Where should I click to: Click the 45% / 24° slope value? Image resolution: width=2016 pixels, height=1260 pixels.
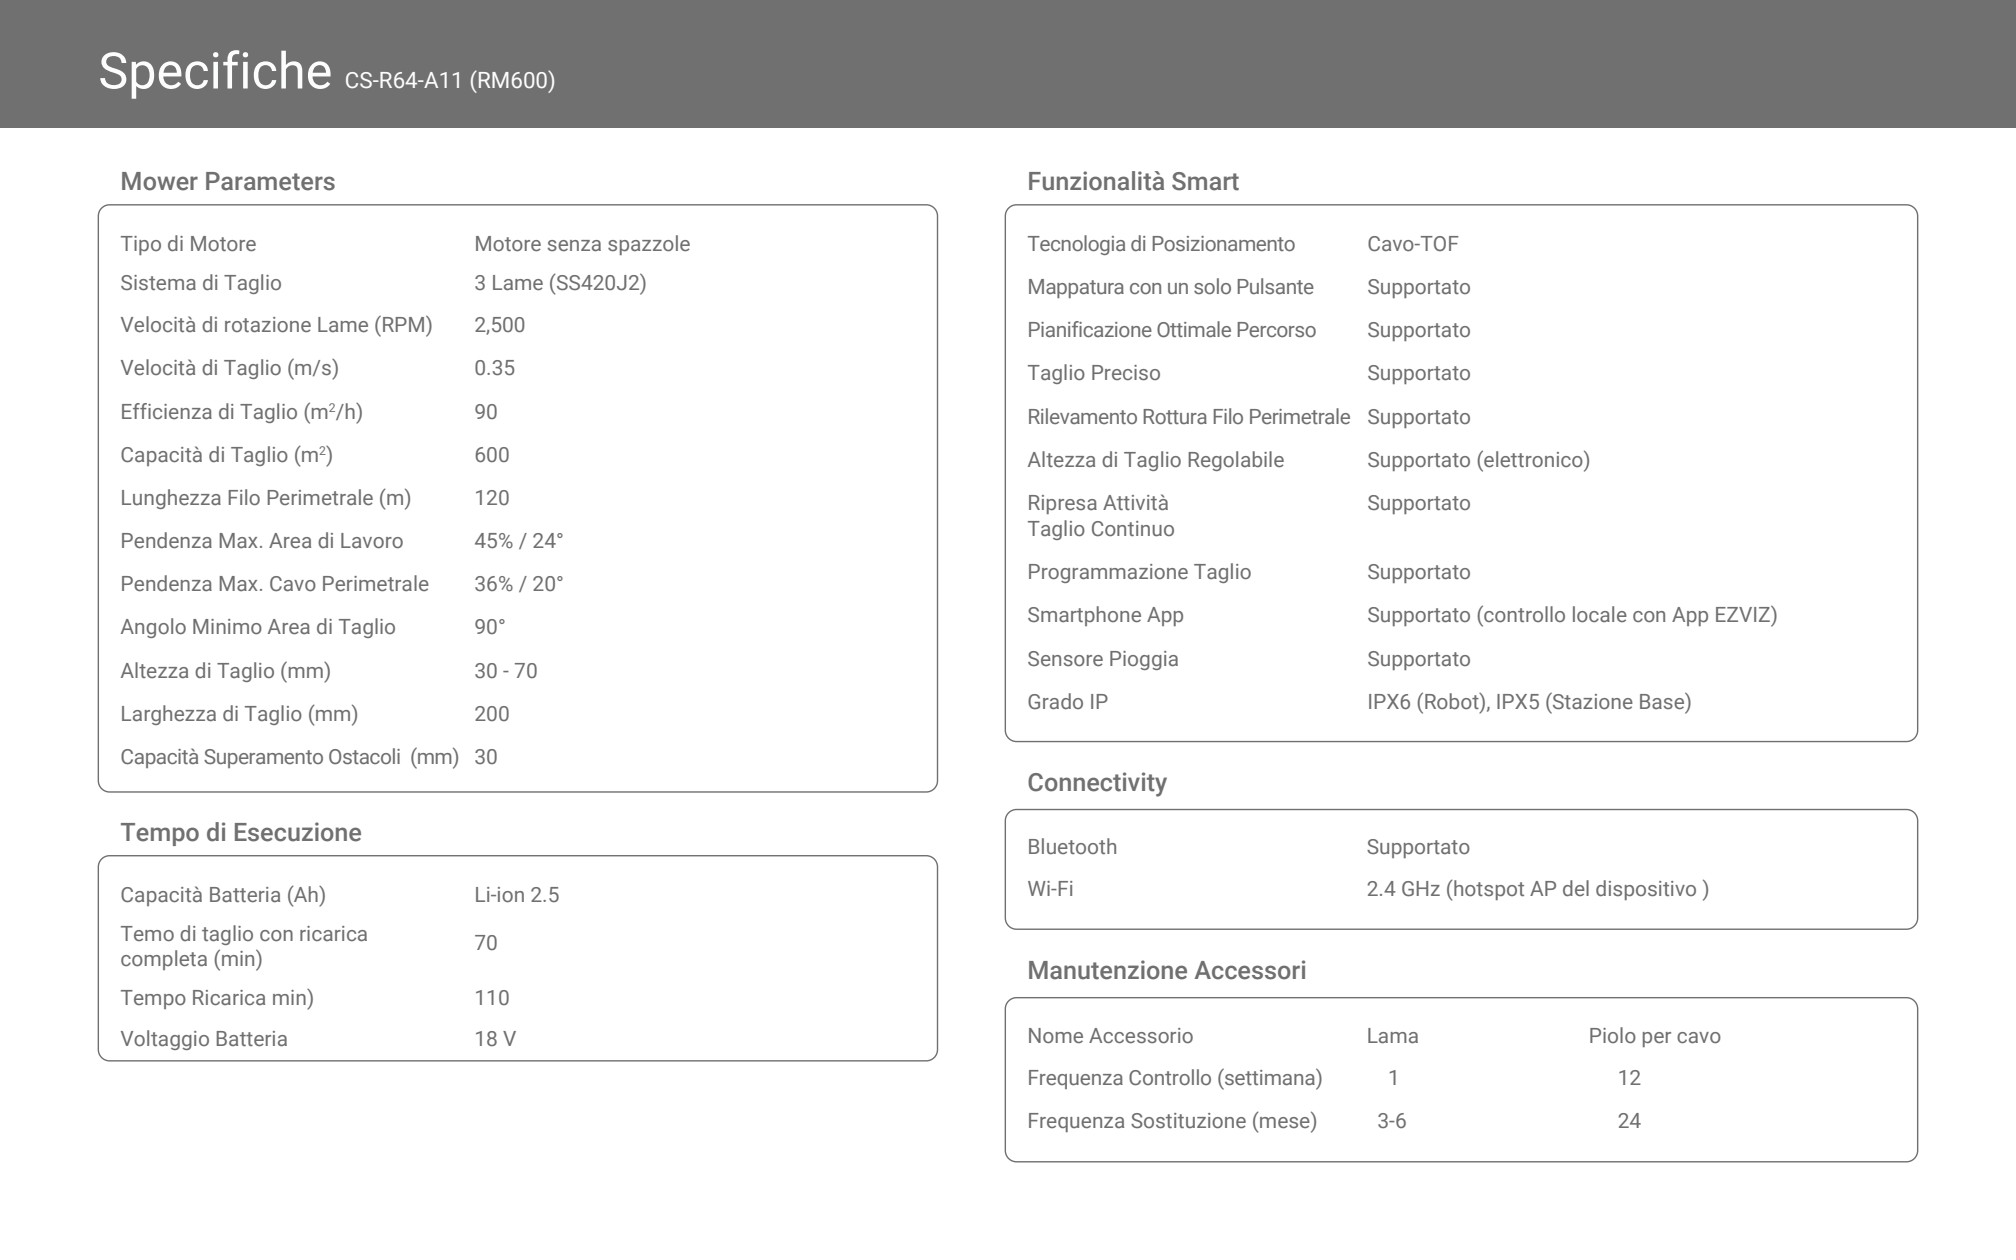click(519, 541)
